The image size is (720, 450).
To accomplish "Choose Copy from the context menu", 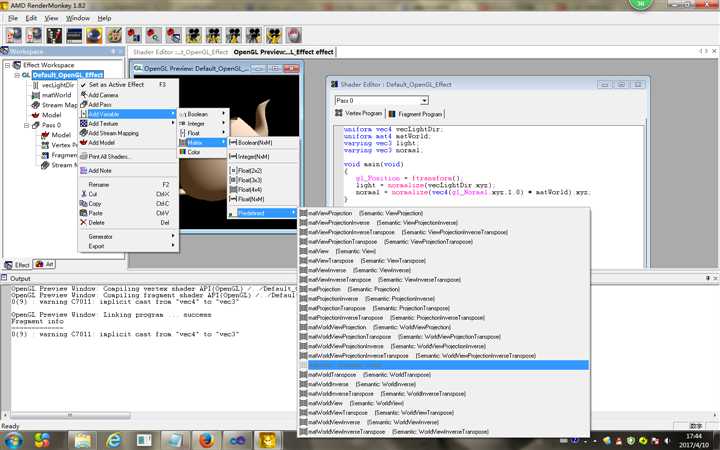I will 128,203.
